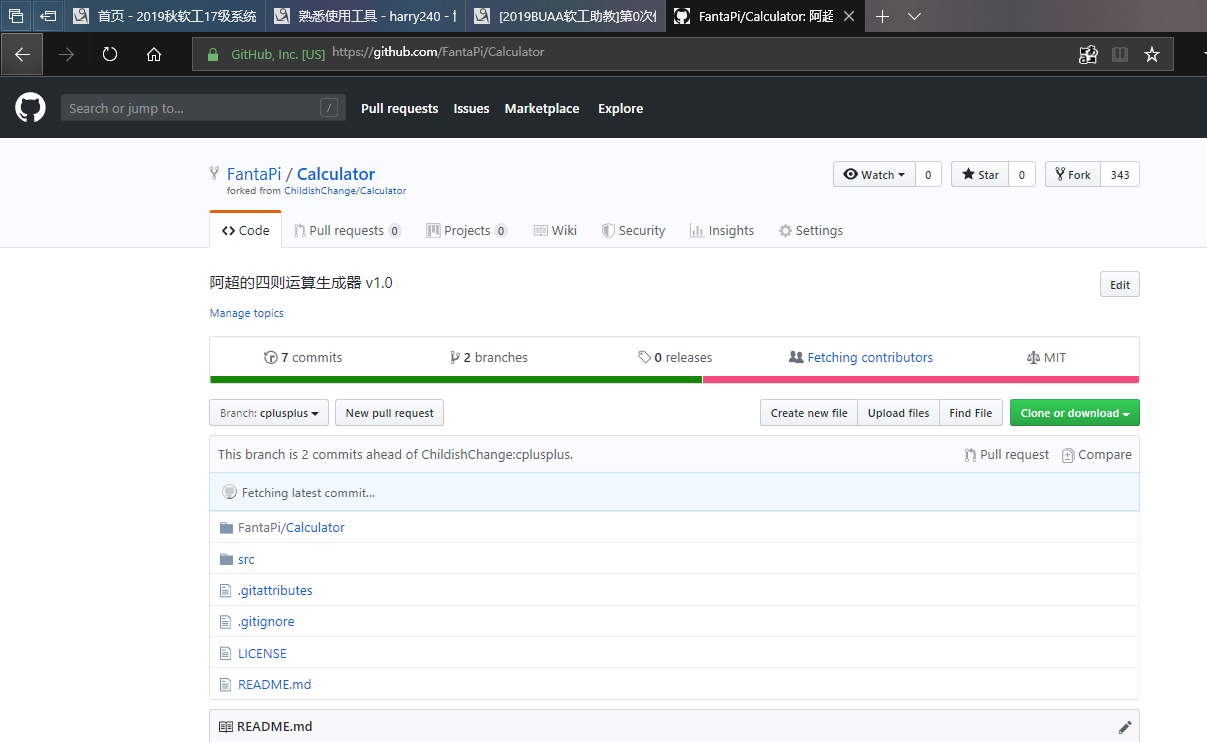This screenshot has width=1207, height=742.
Task: Click the Compare link
Action: [1097, 454]
